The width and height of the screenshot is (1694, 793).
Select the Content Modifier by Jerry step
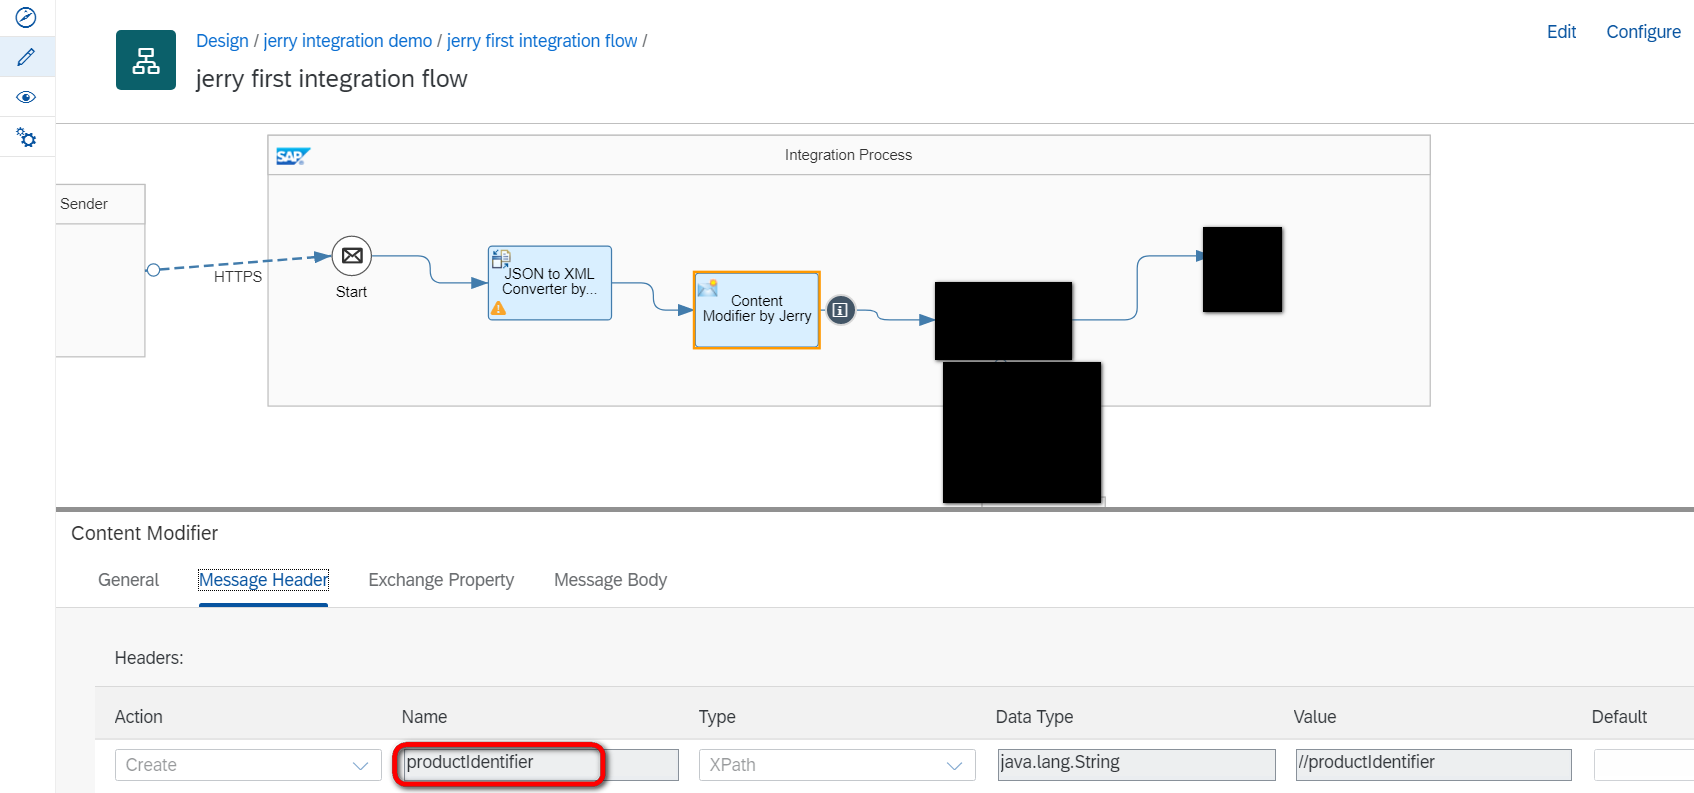pyautogui.click(x=757, y=309)
